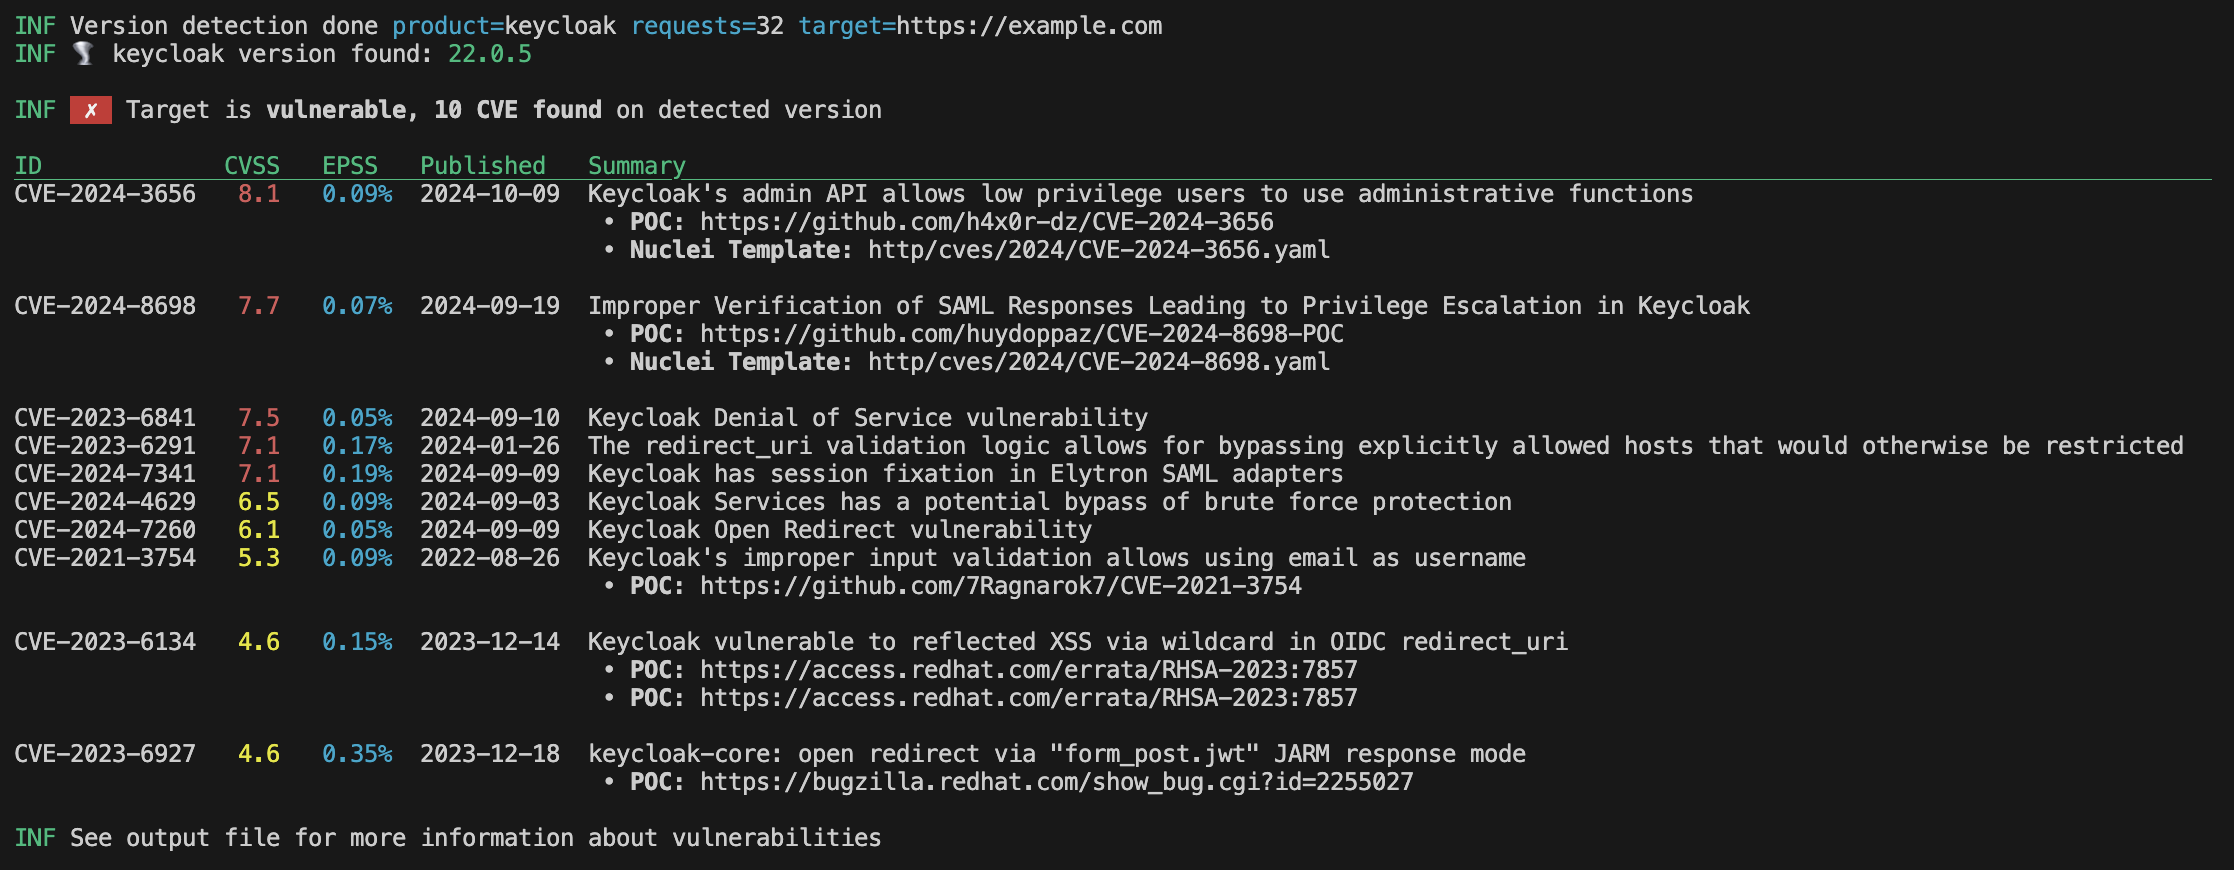Open the bugzilla.redhat.com show_bug link

click(x=1057, y=782)
